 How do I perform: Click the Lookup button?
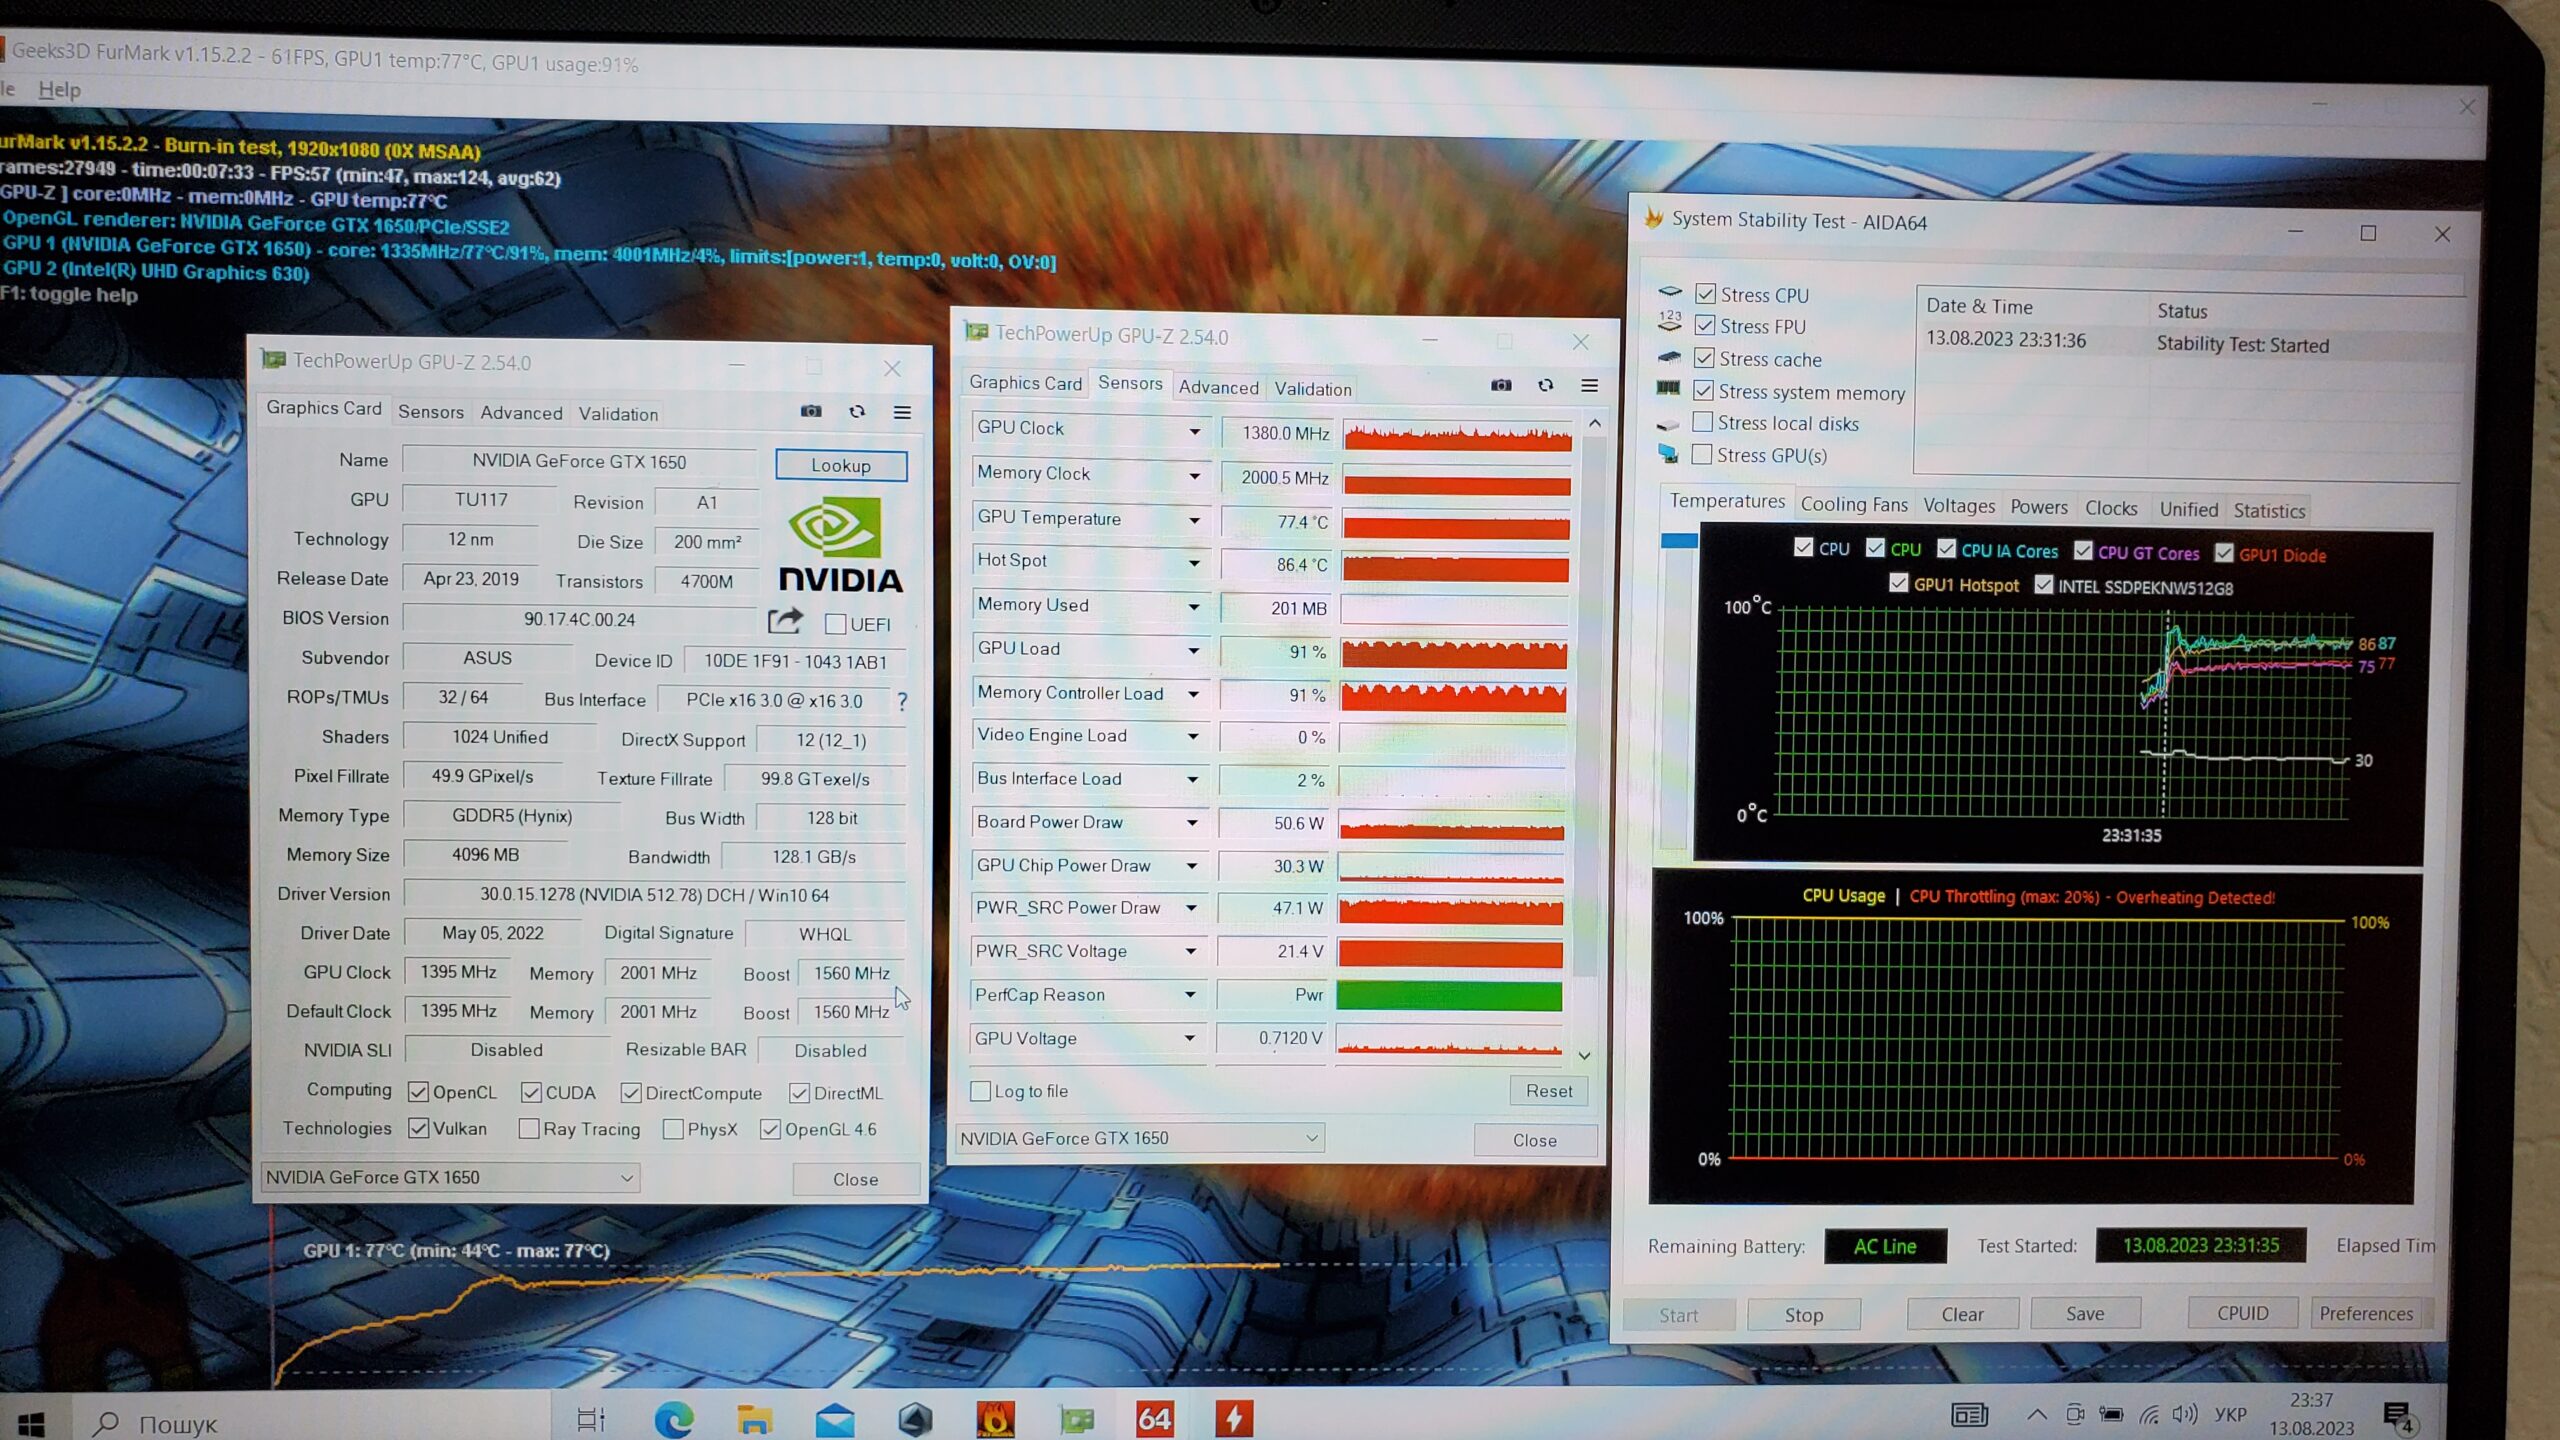pyautogui.click(x=841, y=466)
